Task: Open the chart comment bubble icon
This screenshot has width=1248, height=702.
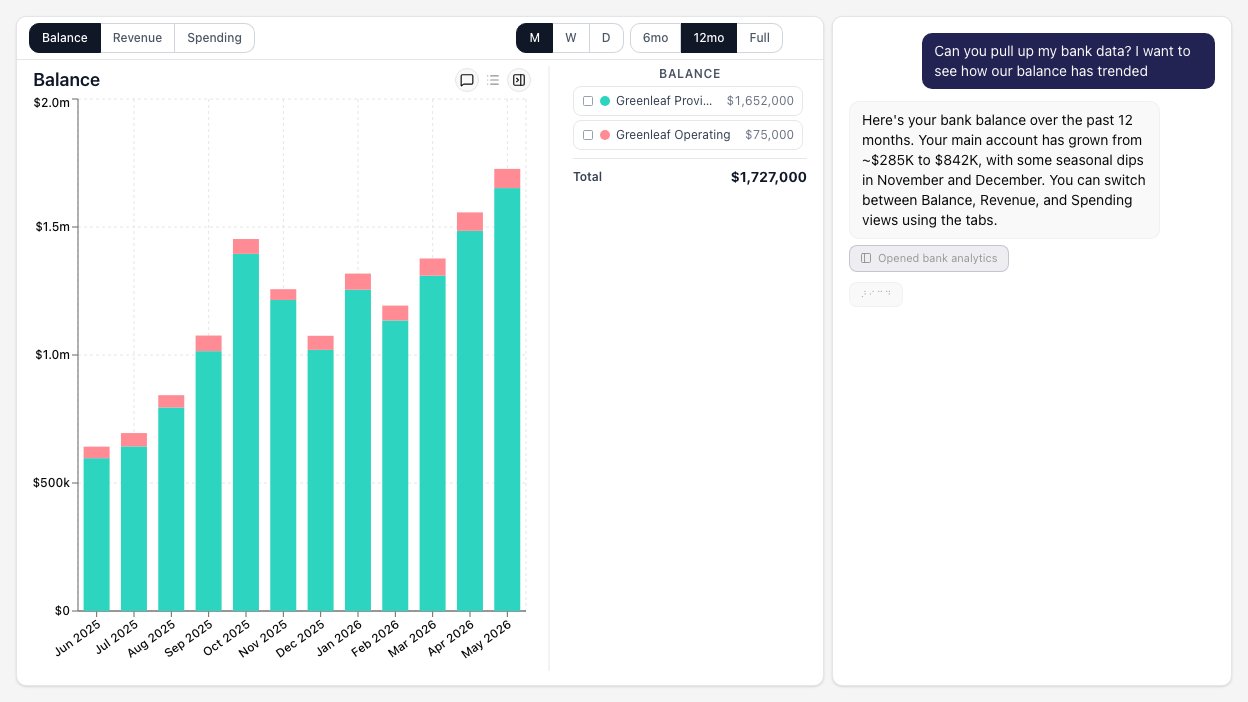Action: 467,80
